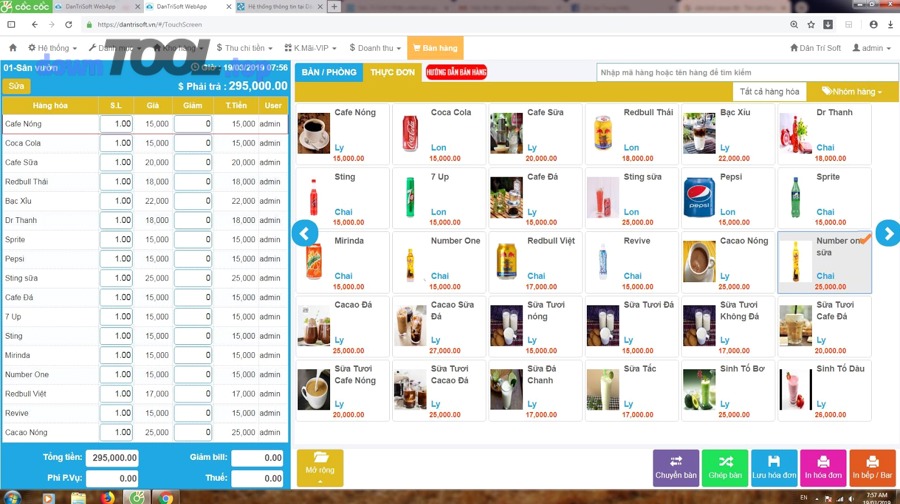Switch to THỰC ĐƠN tab
The image size is (900, 504).
(x=392, y=72)
